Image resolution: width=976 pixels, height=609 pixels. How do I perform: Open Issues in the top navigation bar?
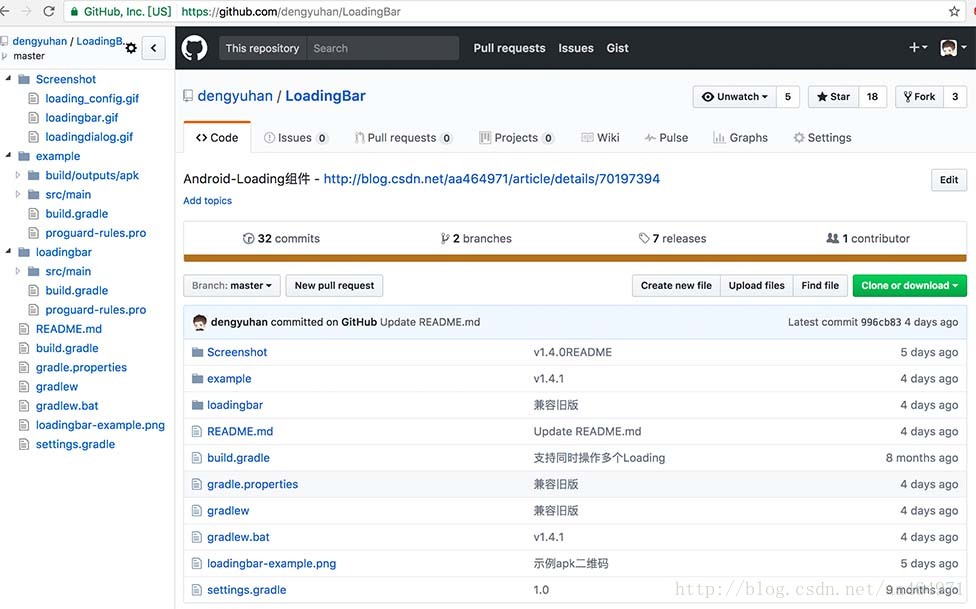[x=576, y=48]
